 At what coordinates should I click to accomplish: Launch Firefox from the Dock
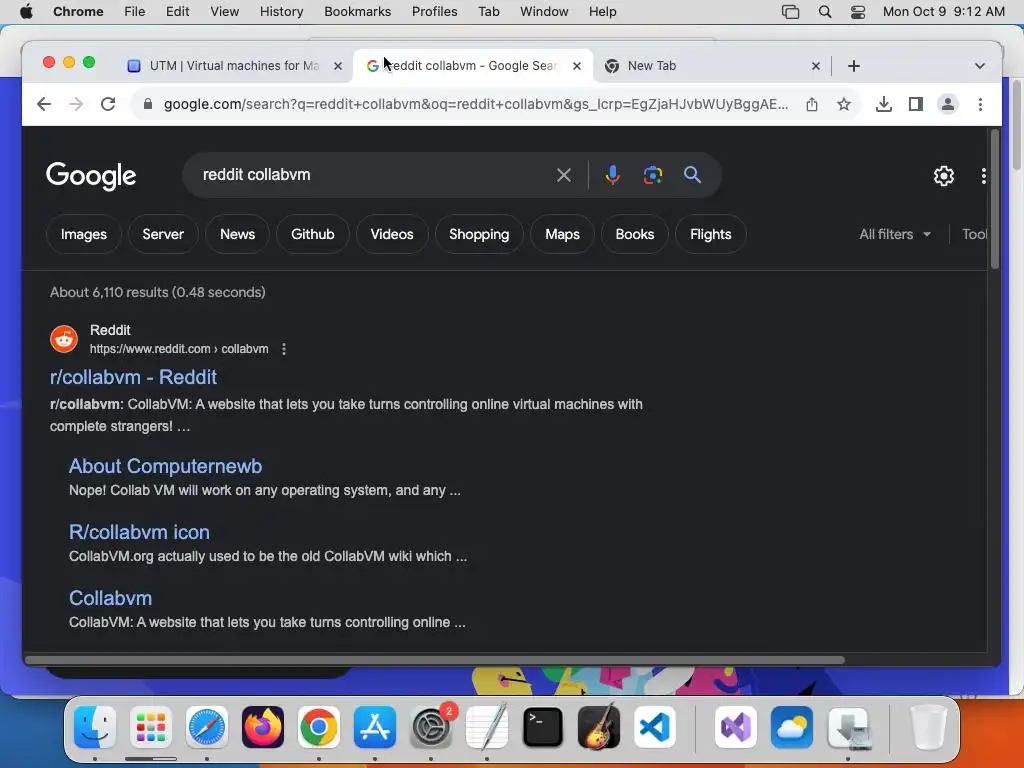(263, 727)
